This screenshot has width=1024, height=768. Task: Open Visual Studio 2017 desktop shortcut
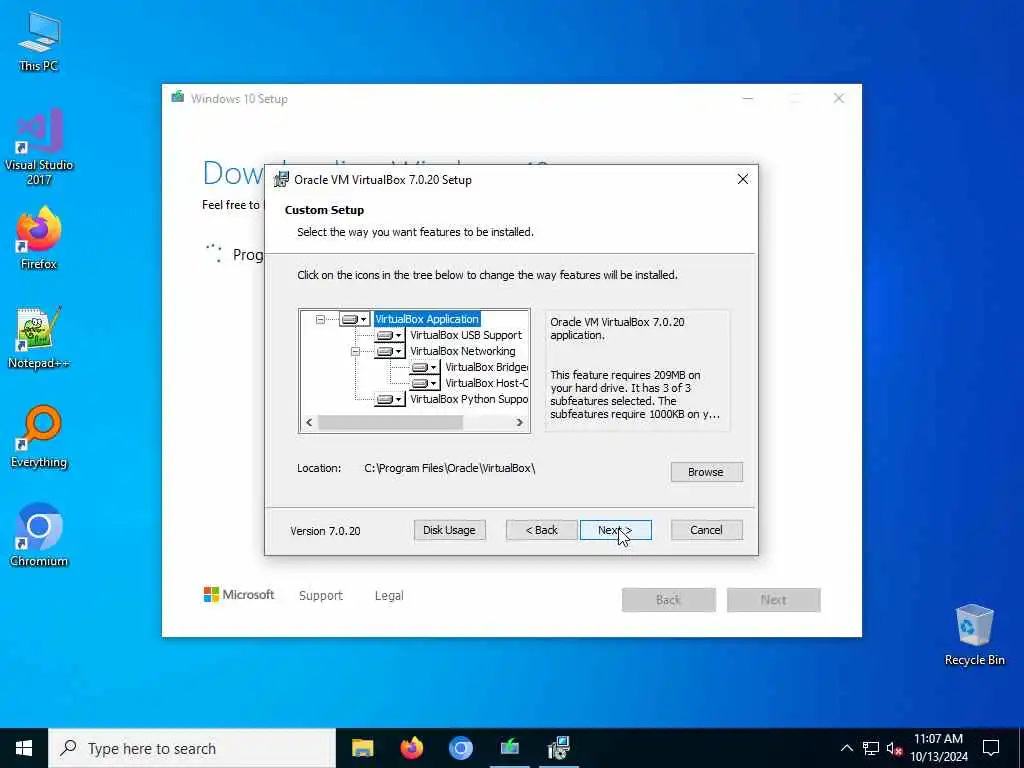tap(39, 147)
